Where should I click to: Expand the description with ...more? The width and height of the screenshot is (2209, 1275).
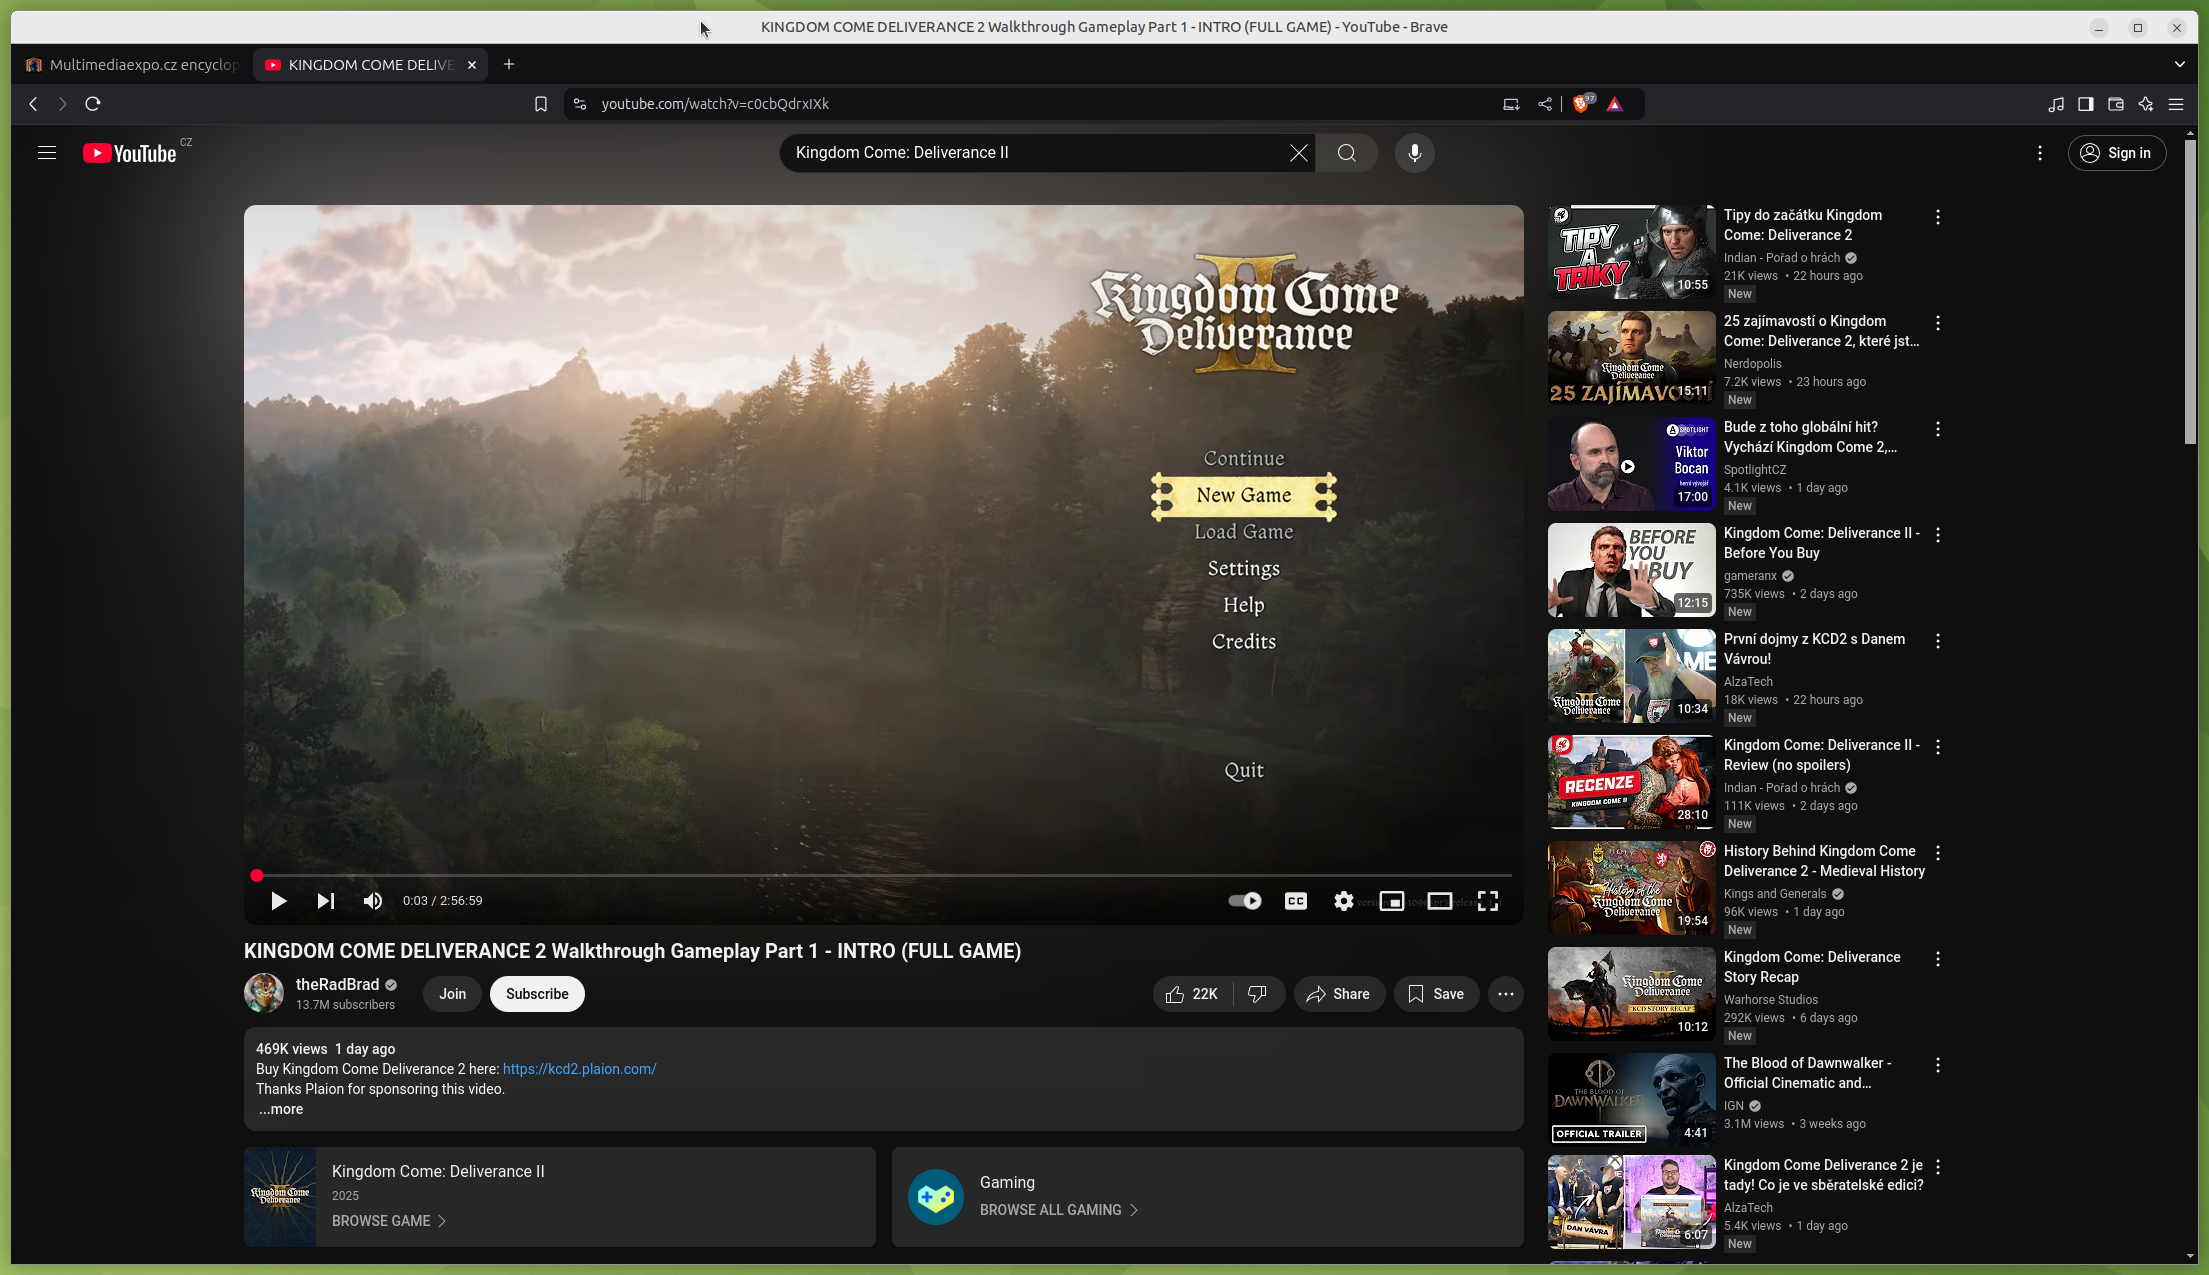tap(281, 1109)
